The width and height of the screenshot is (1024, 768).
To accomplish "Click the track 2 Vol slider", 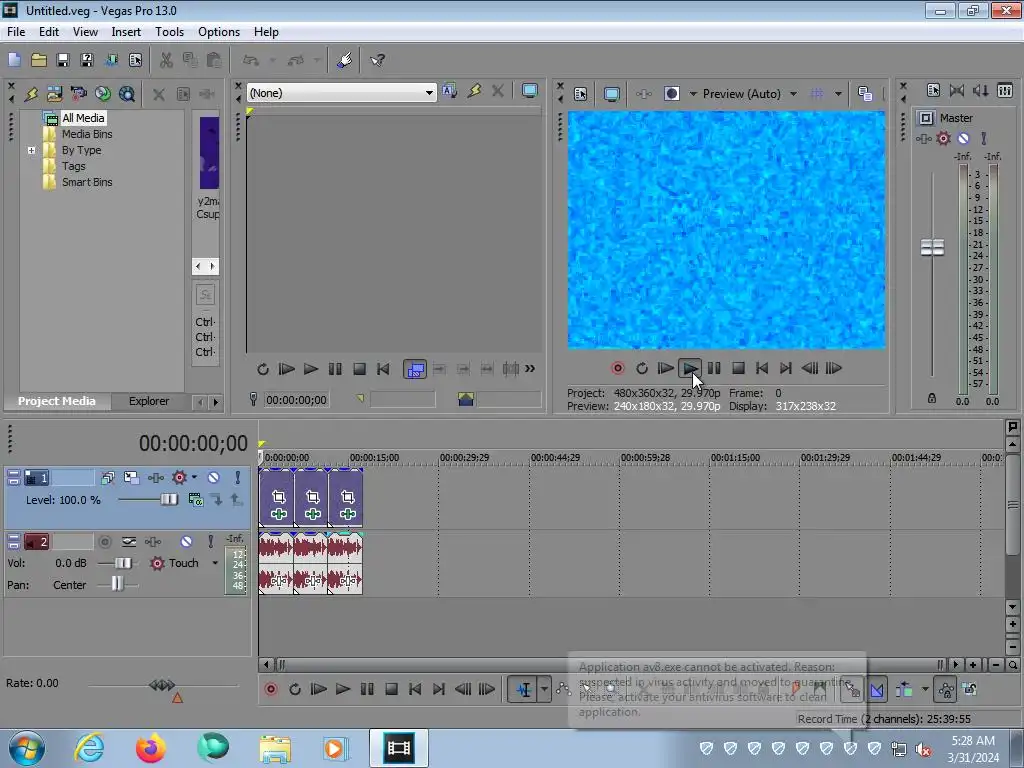I will [x=123, y=563].
